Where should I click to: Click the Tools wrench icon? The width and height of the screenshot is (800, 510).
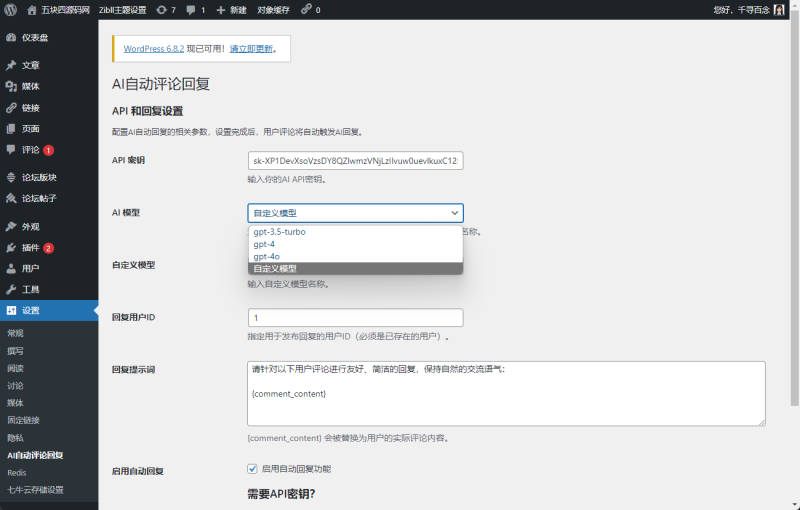pyautogui.click(x=11, y=289)
